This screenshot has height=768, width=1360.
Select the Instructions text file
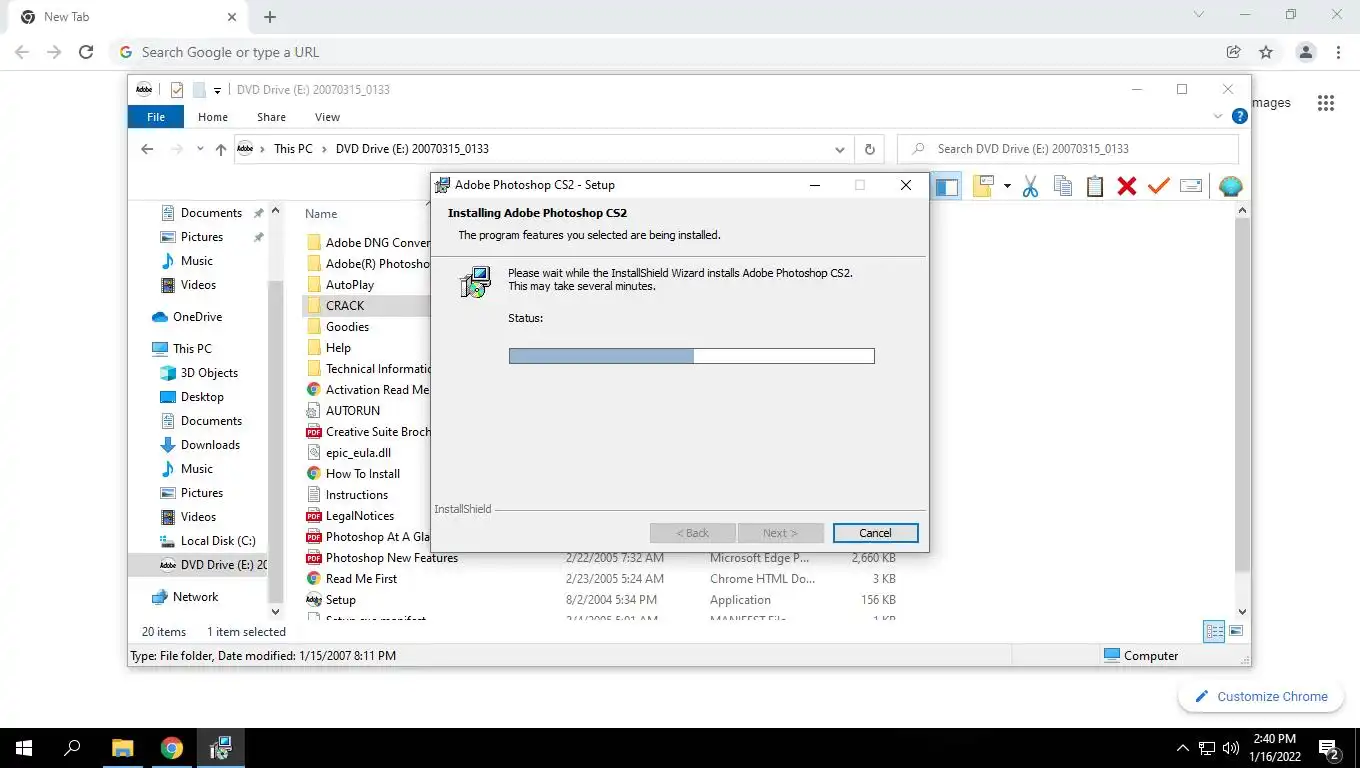[x=356, y=495]
